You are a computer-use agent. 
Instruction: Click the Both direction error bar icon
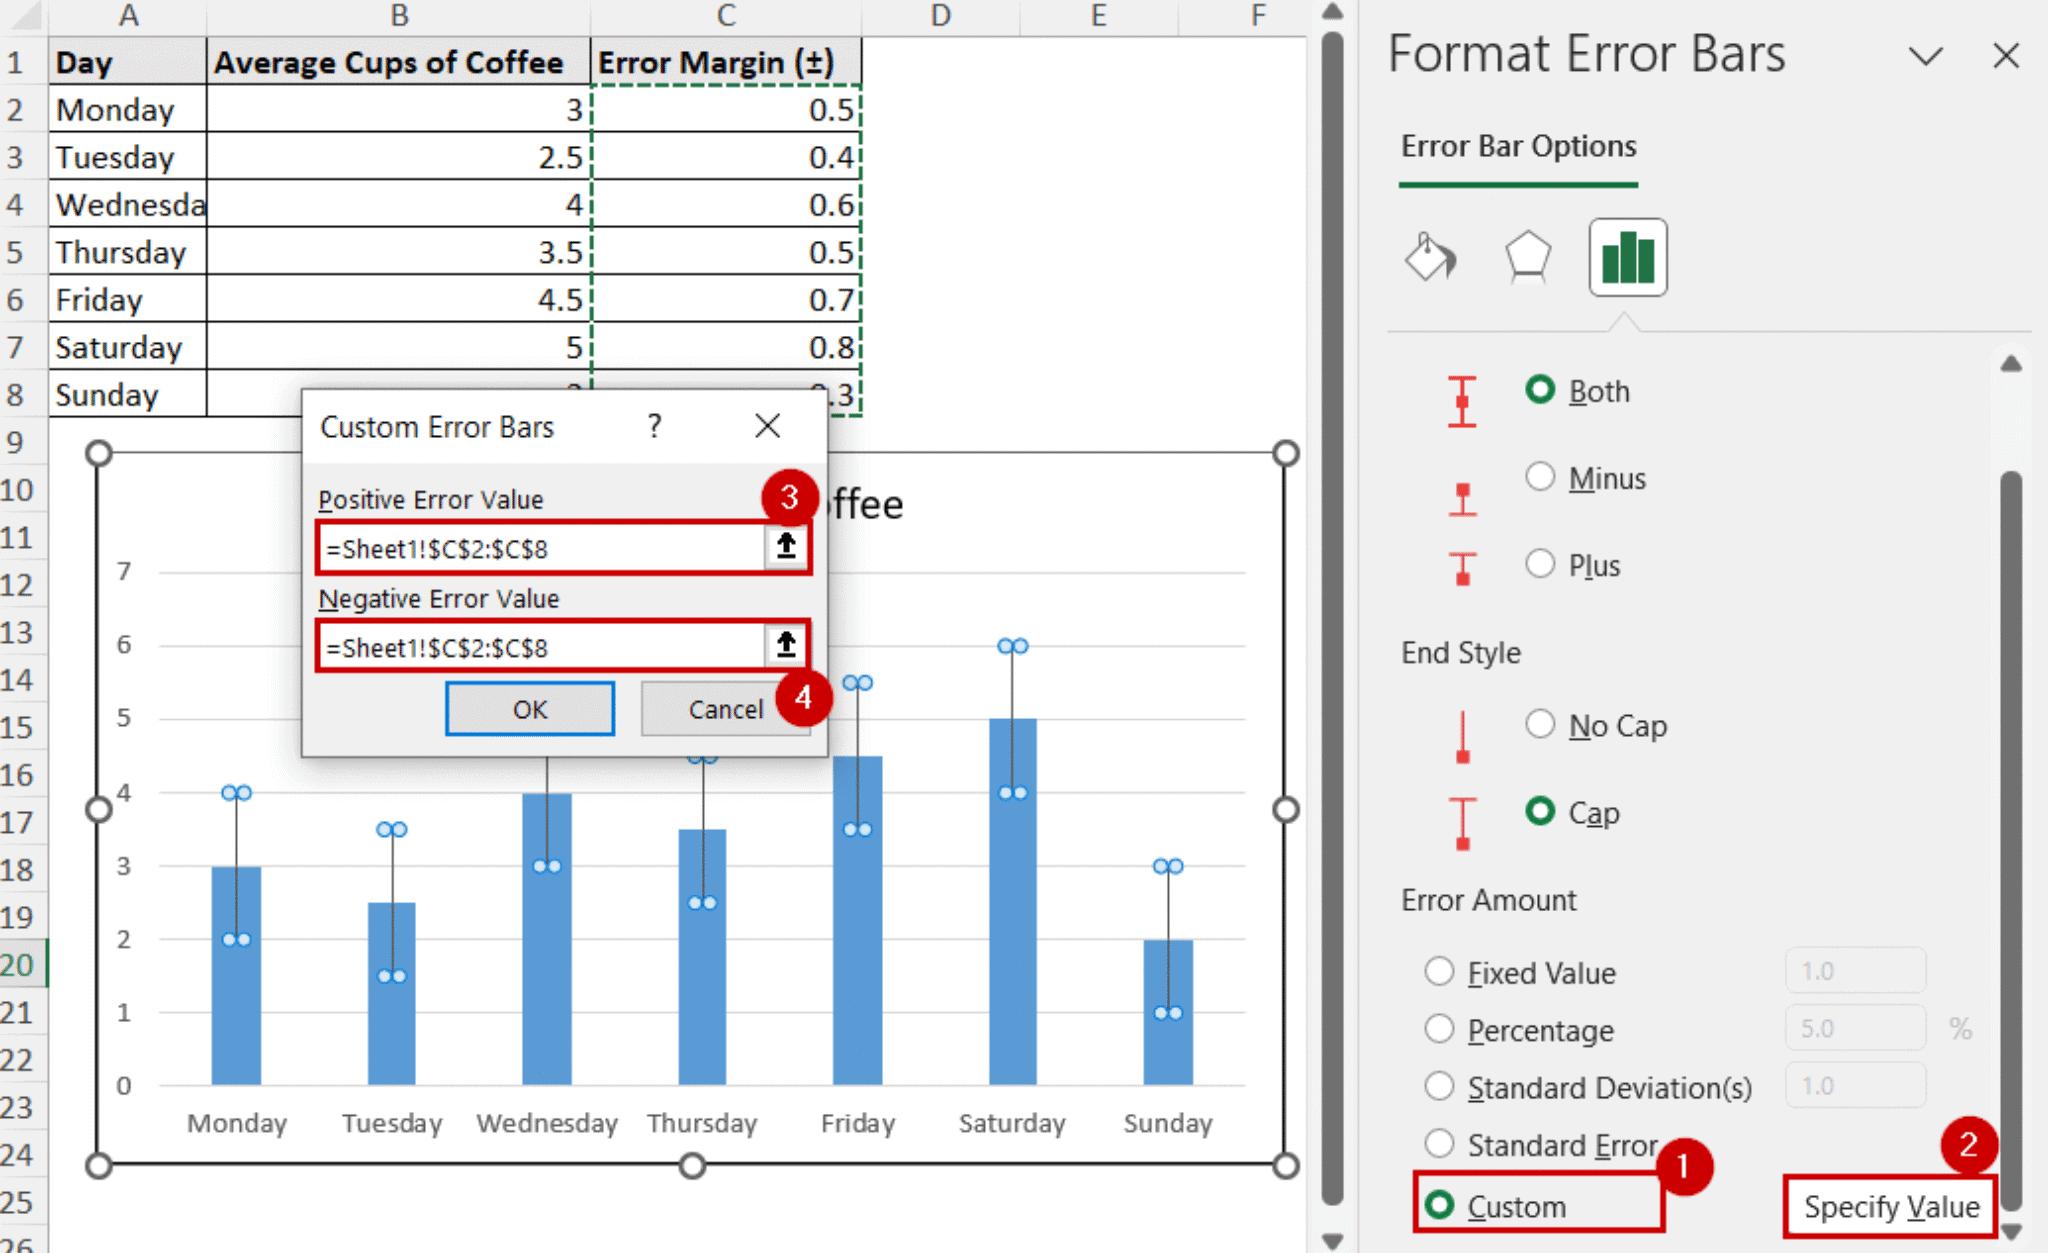click(x=1463, y=403)
